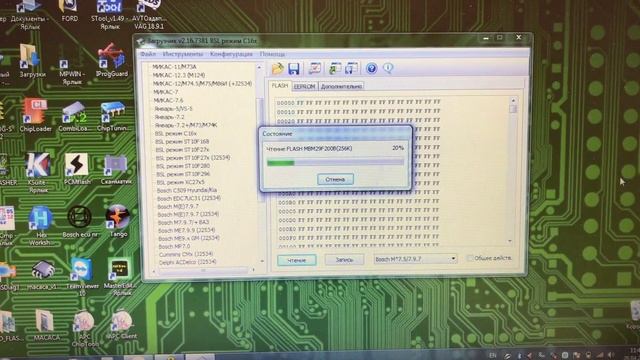Open the ChipLoader desktop shortcut

(x=35, y=115)
